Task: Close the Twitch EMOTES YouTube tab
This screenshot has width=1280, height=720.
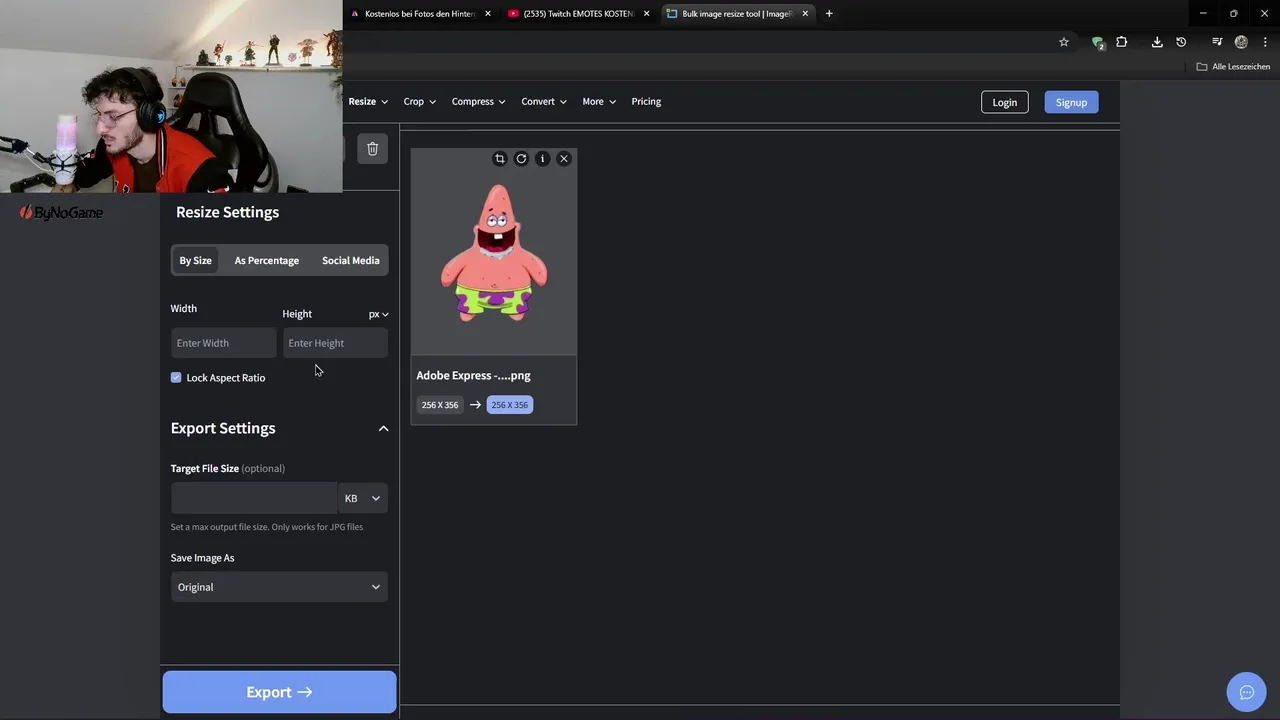Action: [647, 14]
